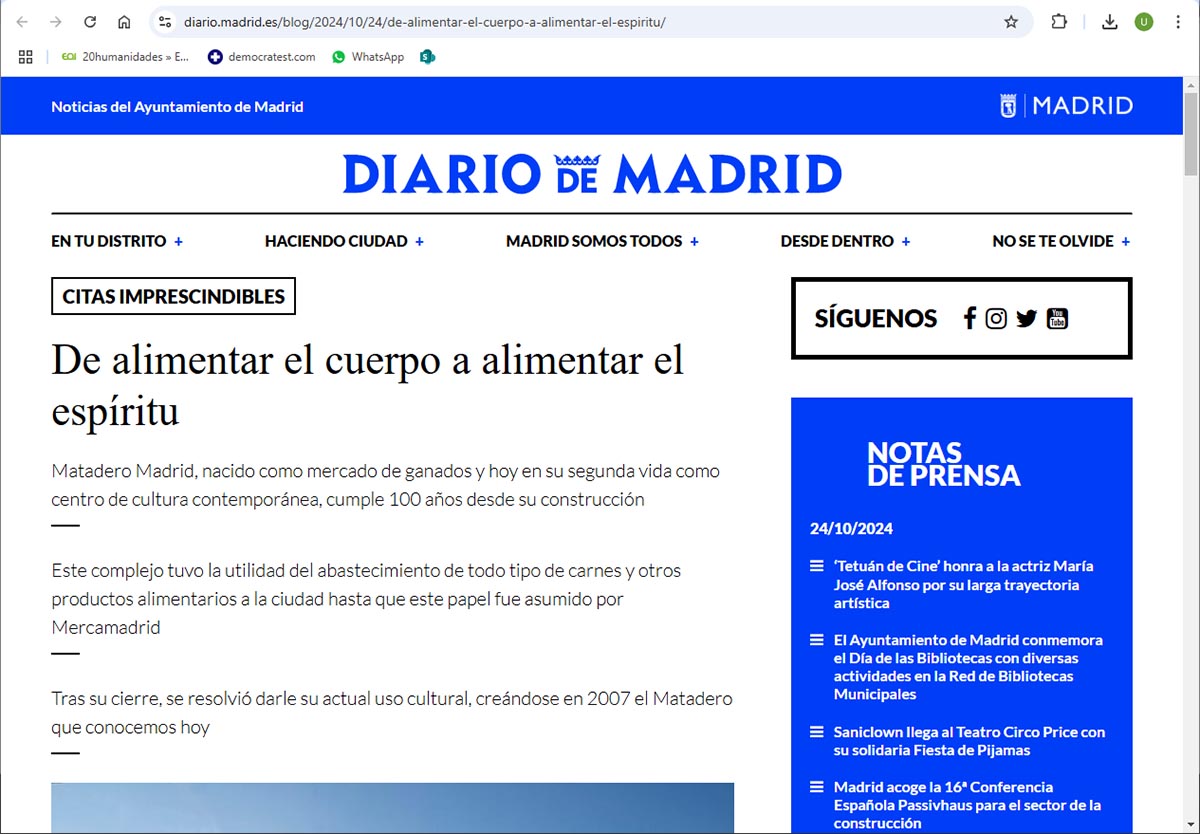1200x834 pixels.
Task: Open the browser Extensions puzzle icon
Action: point(1059,22)
